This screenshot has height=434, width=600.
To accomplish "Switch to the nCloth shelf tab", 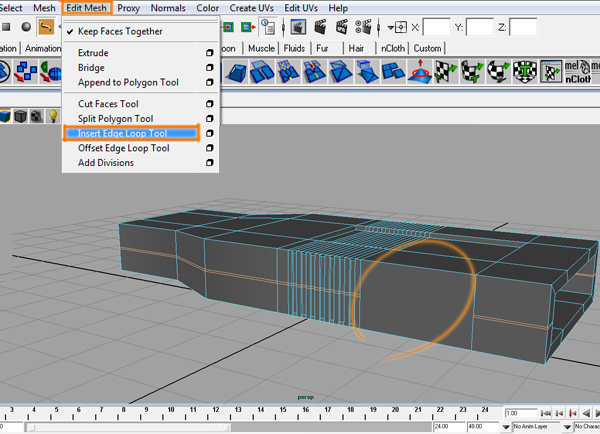I will (x=393, y=48).
